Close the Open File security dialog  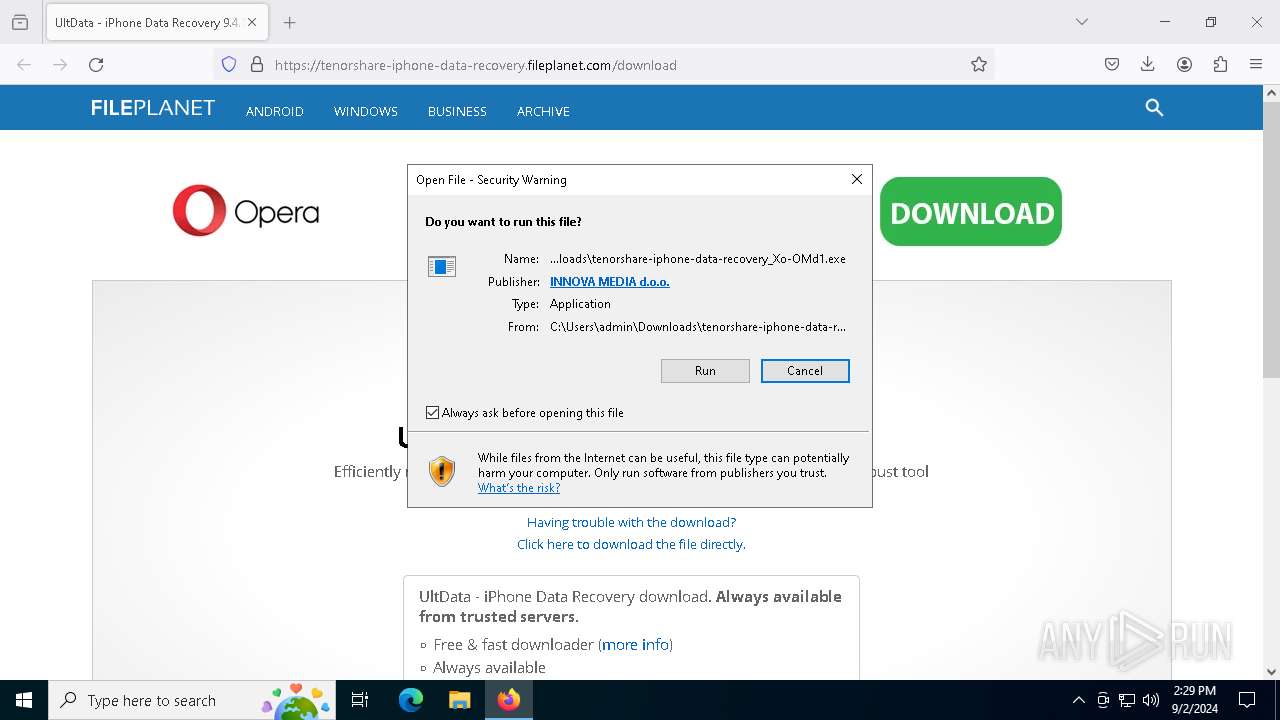[x=856, y=179]
